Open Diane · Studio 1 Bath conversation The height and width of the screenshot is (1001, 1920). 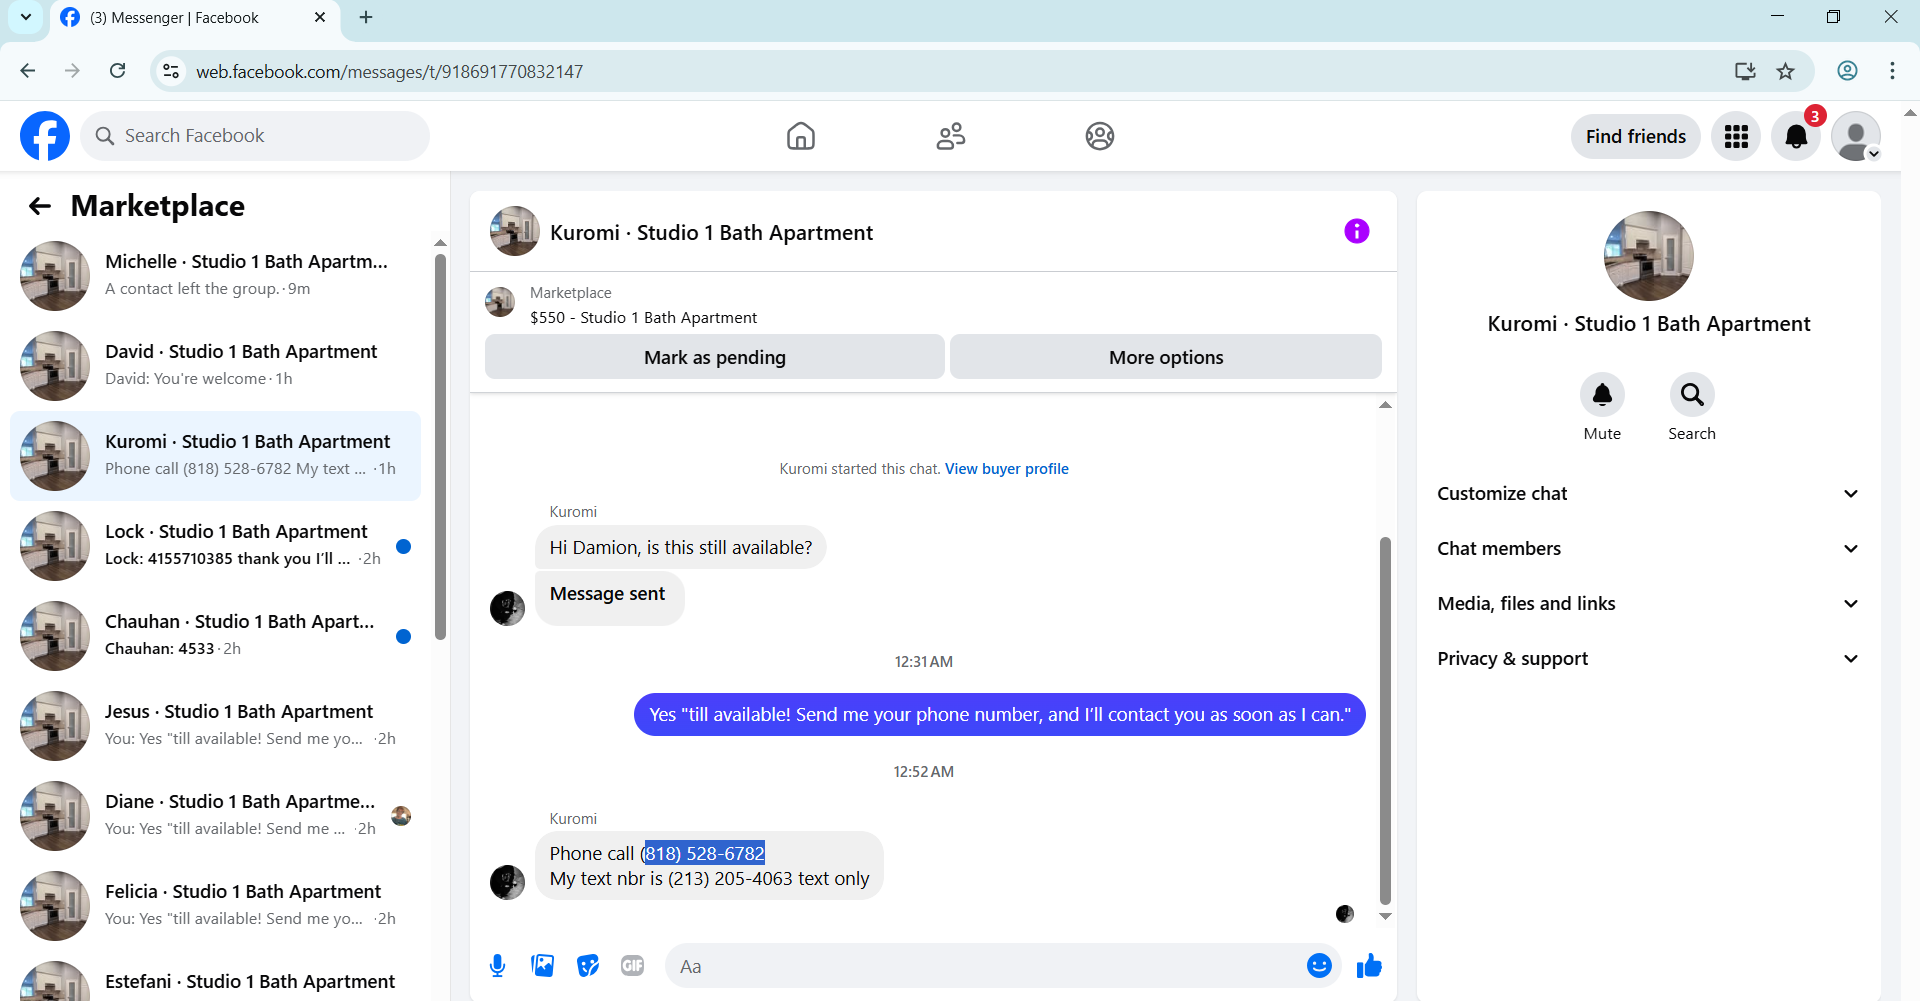pos(215,816)
